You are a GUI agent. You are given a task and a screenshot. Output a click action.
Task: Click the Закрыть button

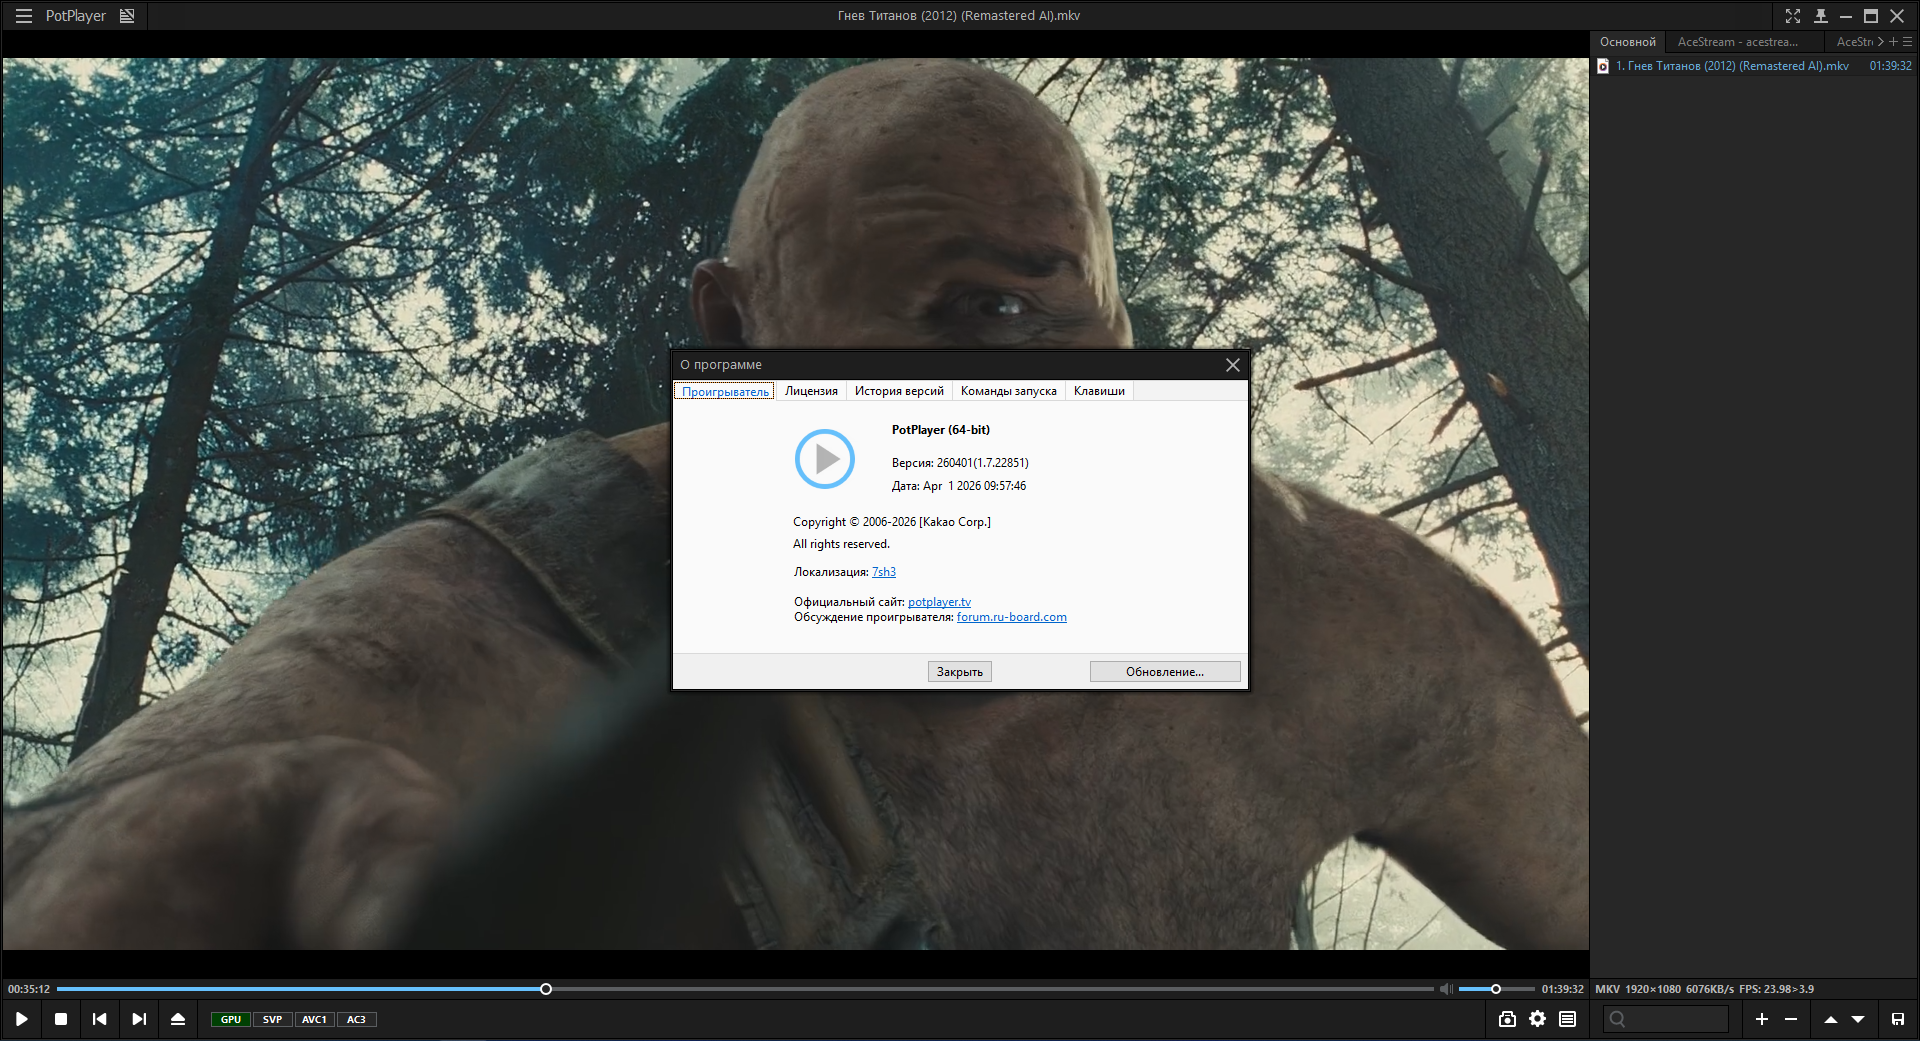point(960,672)
